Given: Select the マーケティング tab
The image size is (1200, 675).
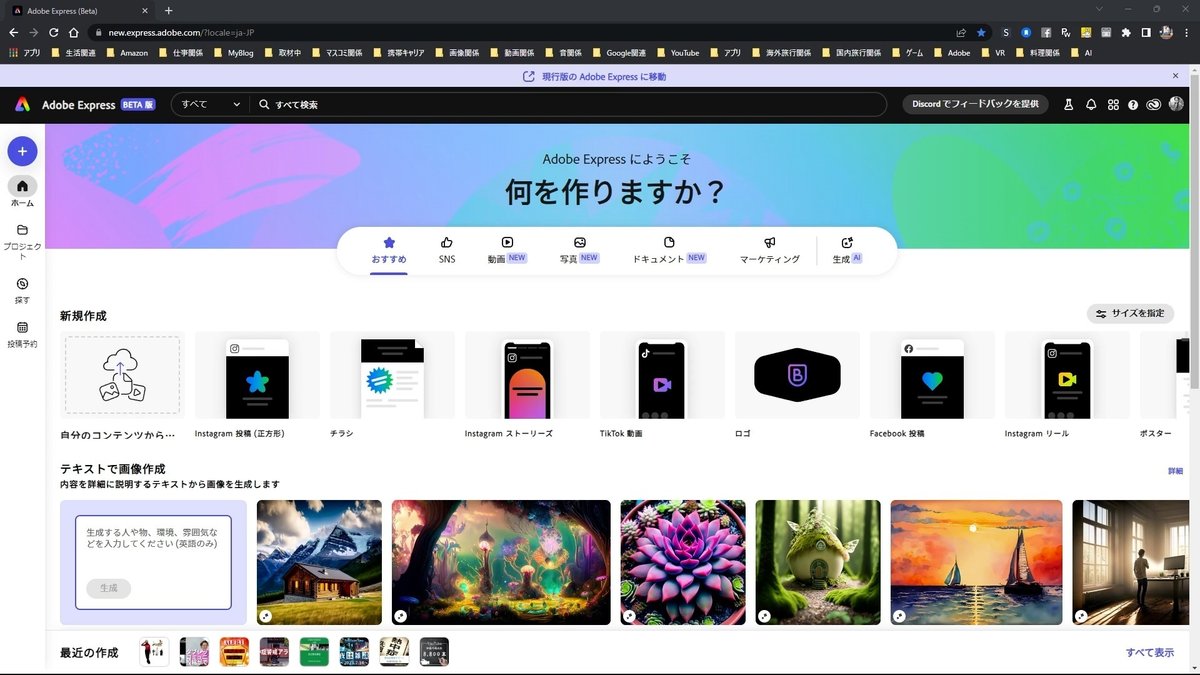Looking at the screenshot, I should click(x=769, y=250).
